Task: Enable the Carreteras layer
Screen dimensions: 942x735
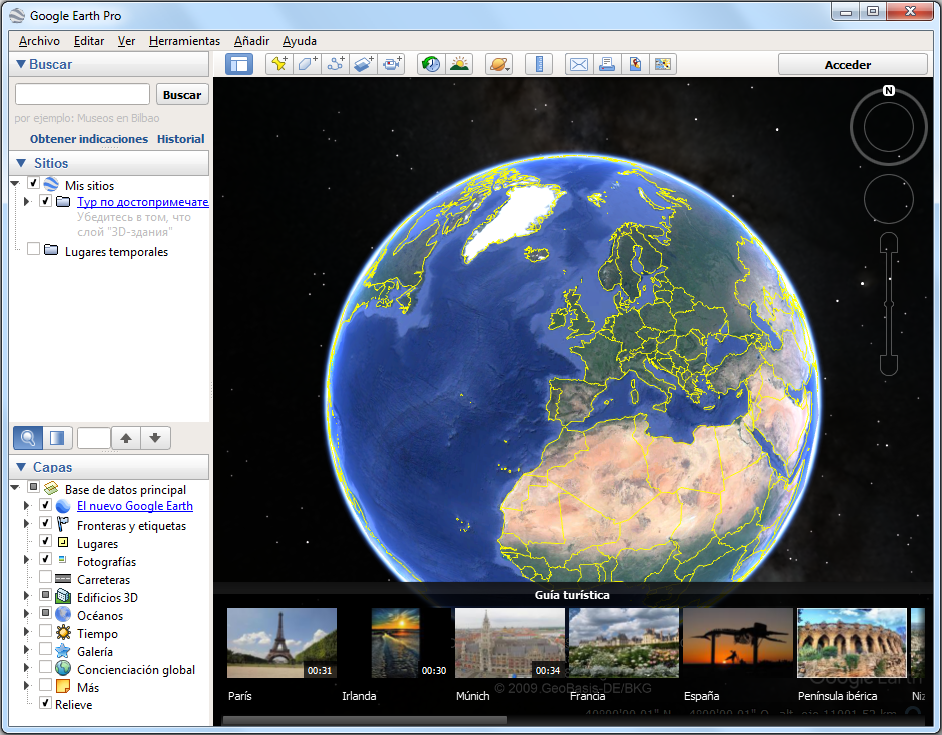Action: click(43, 579)
